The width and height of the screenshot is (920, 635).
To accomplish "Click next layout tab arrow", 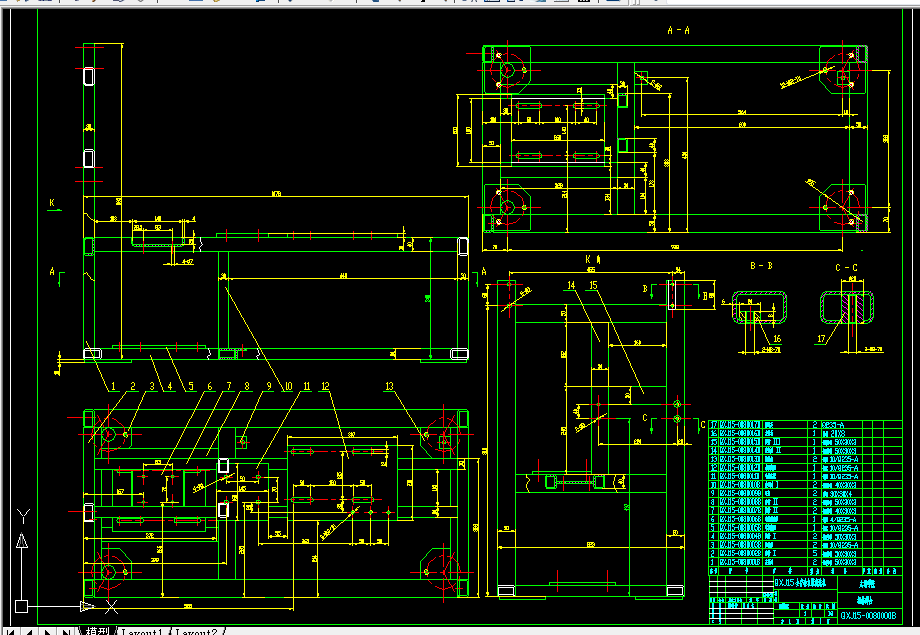I will tap(48, 632).
